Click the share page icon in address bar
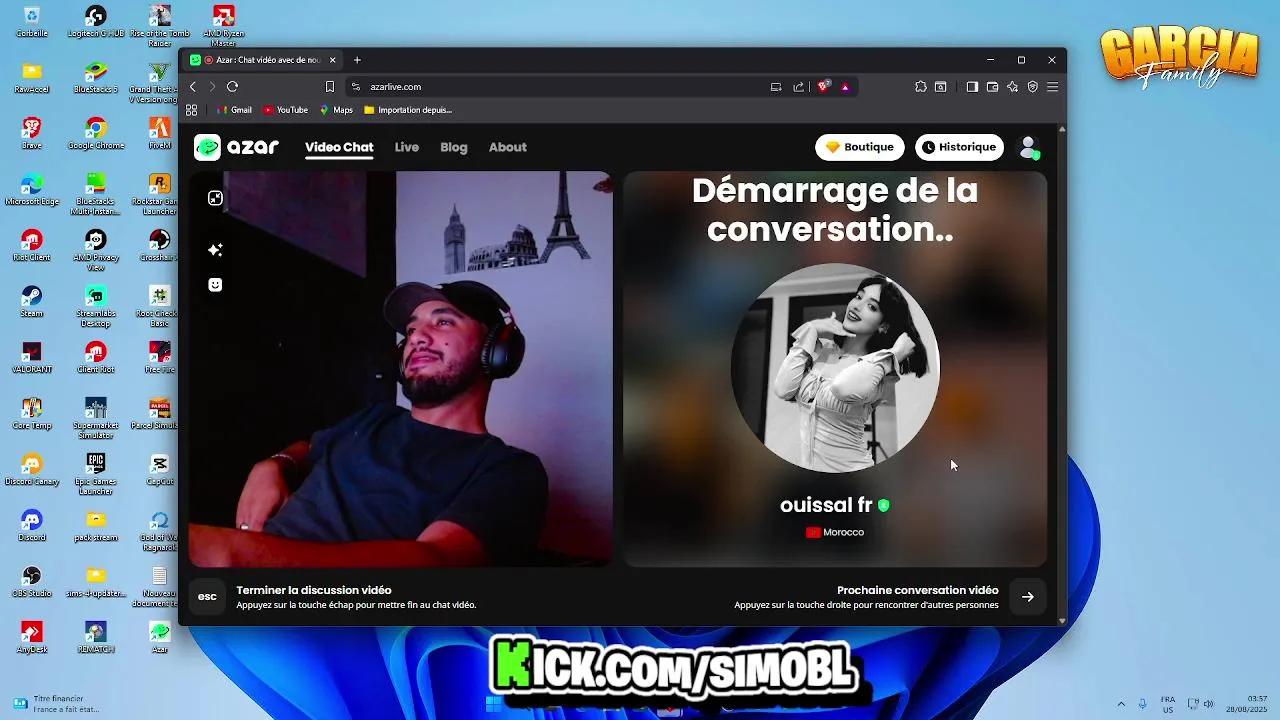The image size is (1280, 720). 799,87
